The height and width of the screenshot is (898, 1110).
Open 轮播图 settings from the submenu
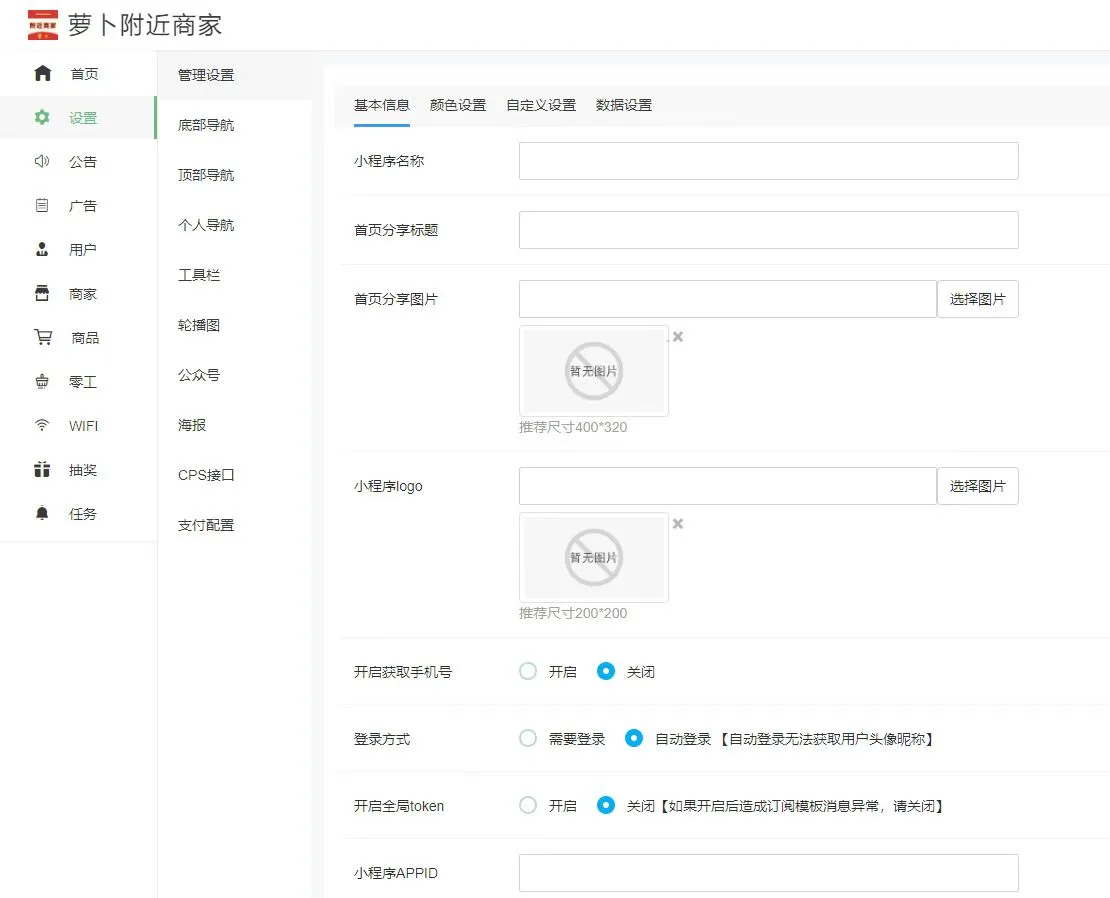[207, 324]
